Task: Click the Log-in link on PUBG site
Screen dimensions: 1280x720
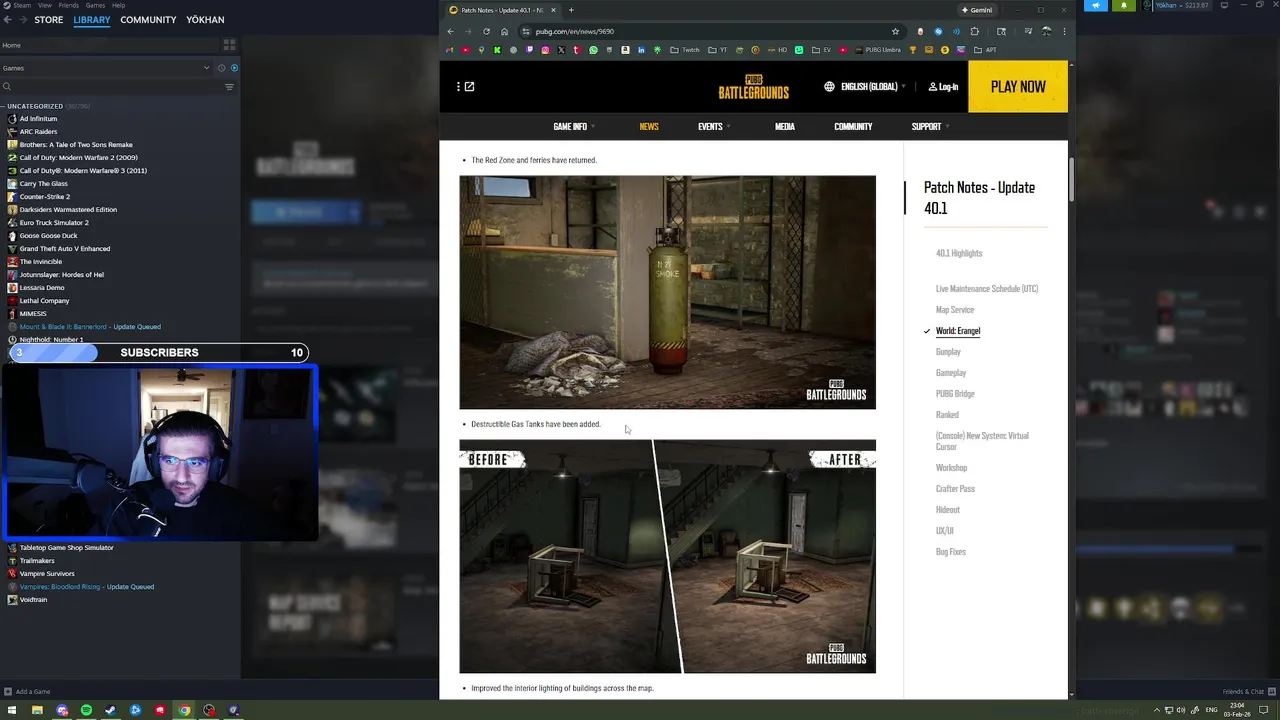Action: pos(943,87)
